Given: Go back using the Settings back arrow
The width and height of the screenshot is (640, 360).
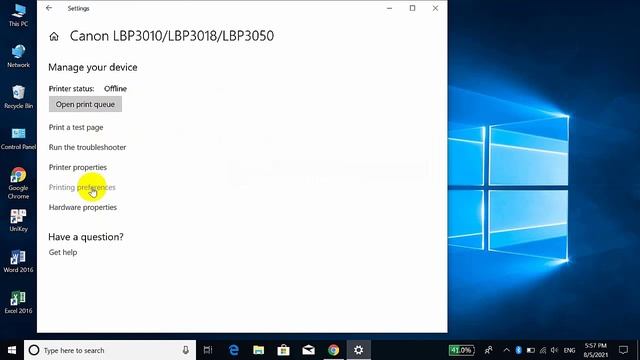Looking at the screenshot, I should [x=49, y=8].
